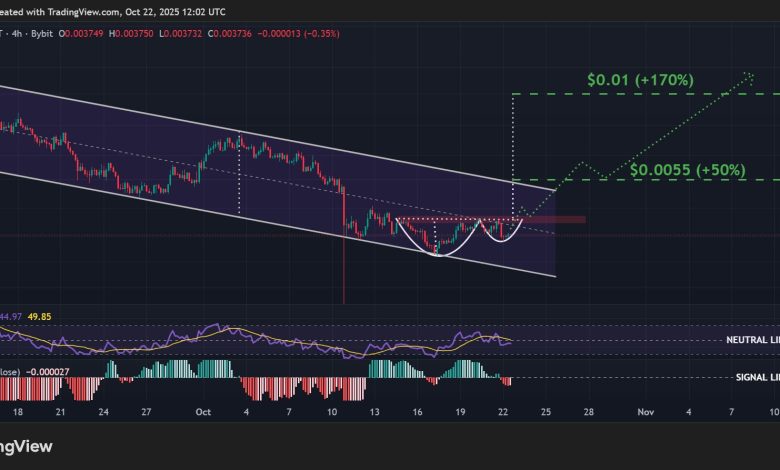Click the yellow RSI value 49.85

click(39, 318)
